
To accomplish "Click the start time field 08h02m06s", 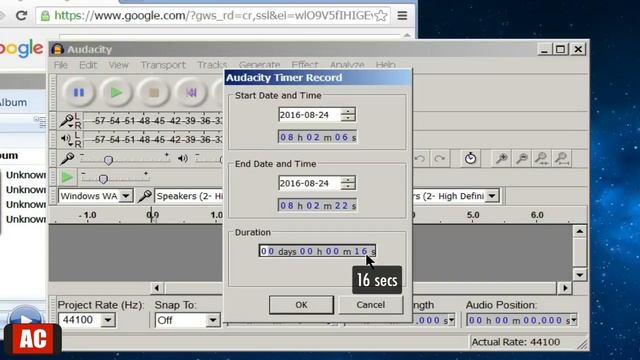I will point(318,137).
